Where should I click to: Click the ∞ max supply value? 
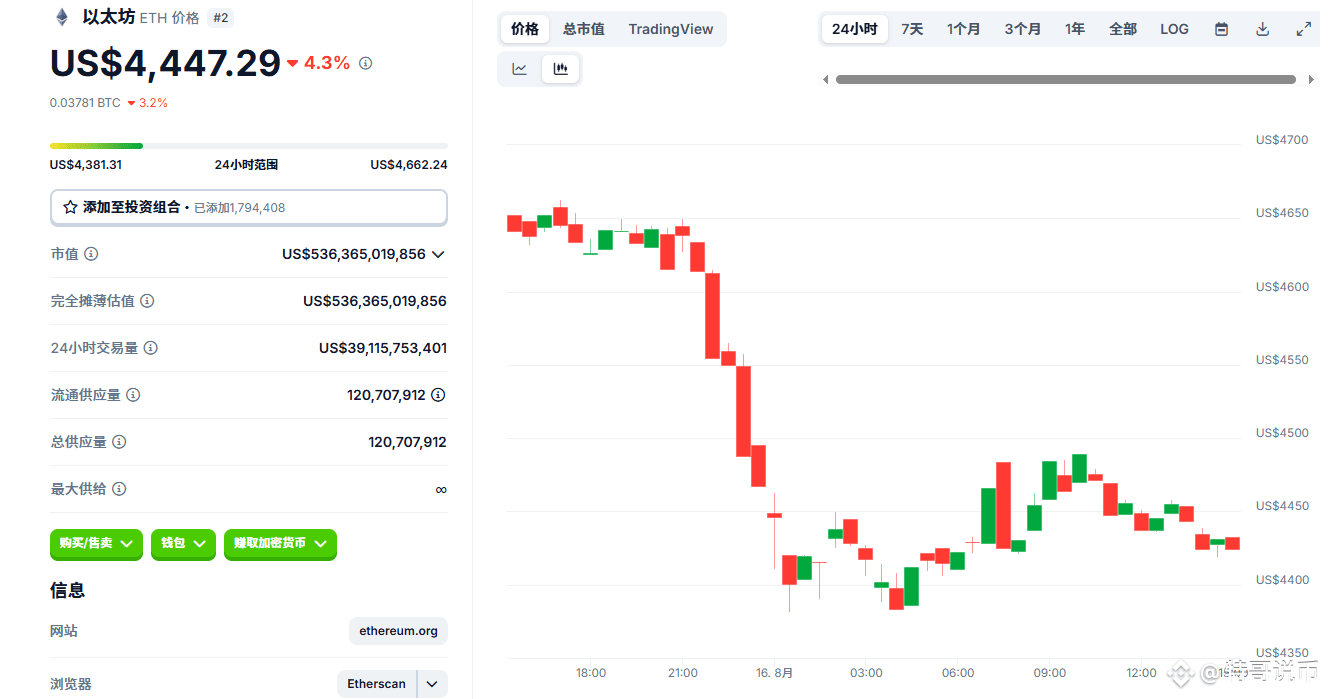pyautogui.click(x=441, y=489)
